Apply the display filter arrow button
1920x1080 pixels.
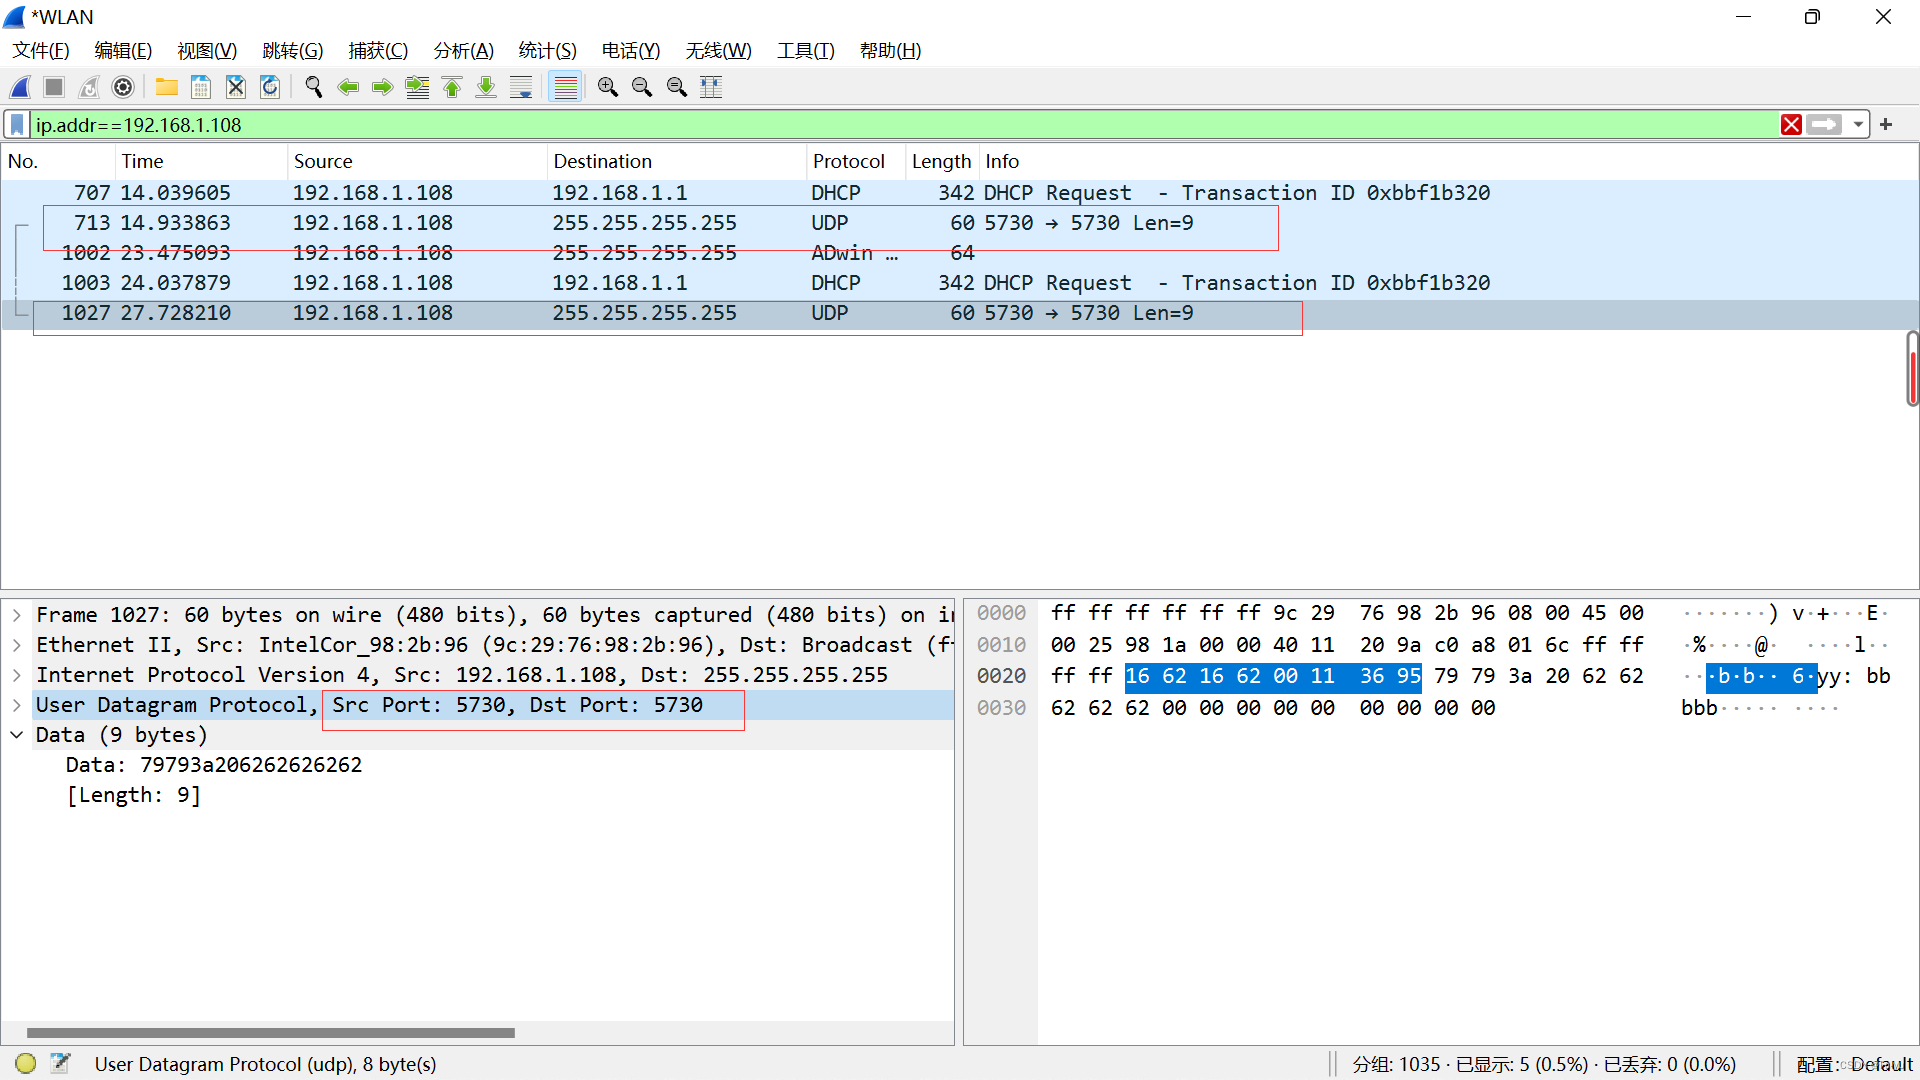click(x=1824, y=125)
